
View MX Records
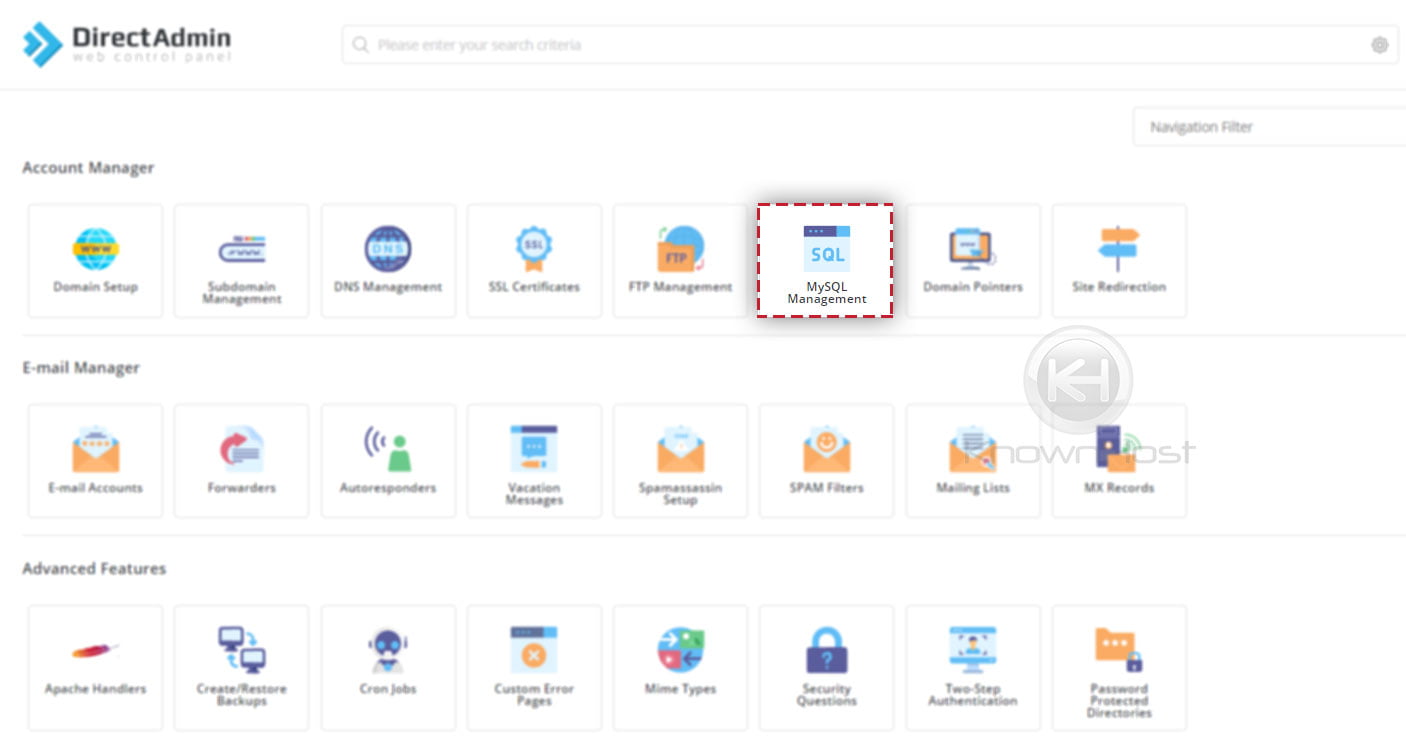coord(1118,460)
